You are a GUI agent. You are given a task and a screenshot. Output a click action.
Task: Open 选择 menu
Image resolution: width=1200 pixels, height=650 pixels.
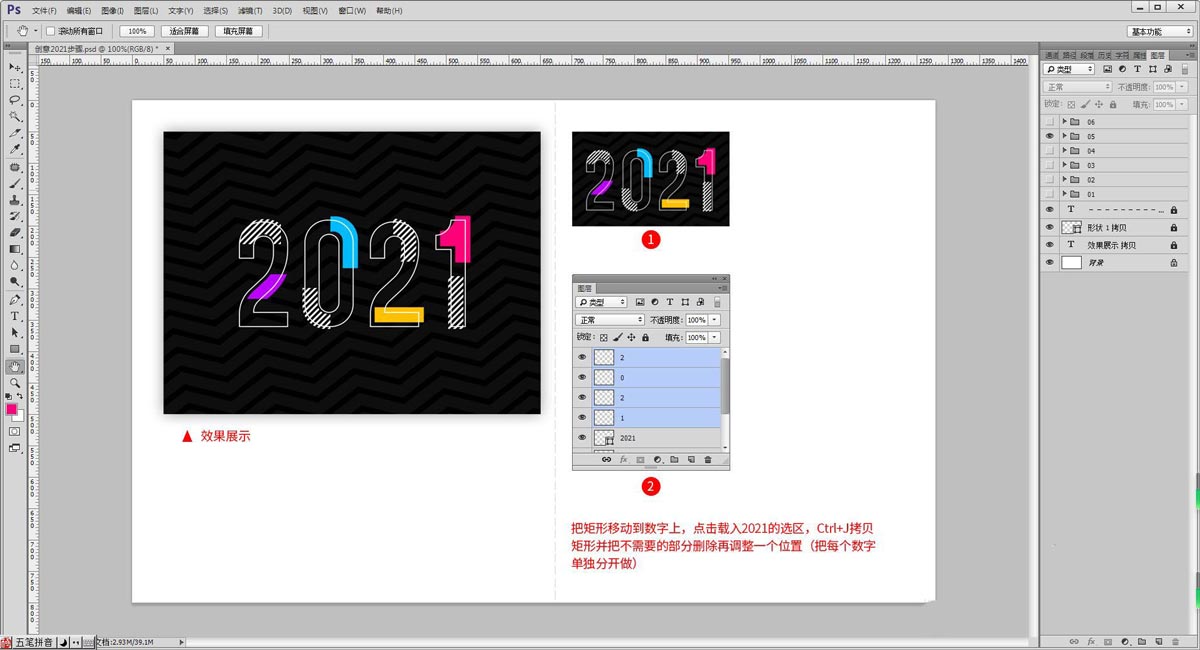point(215,10)
